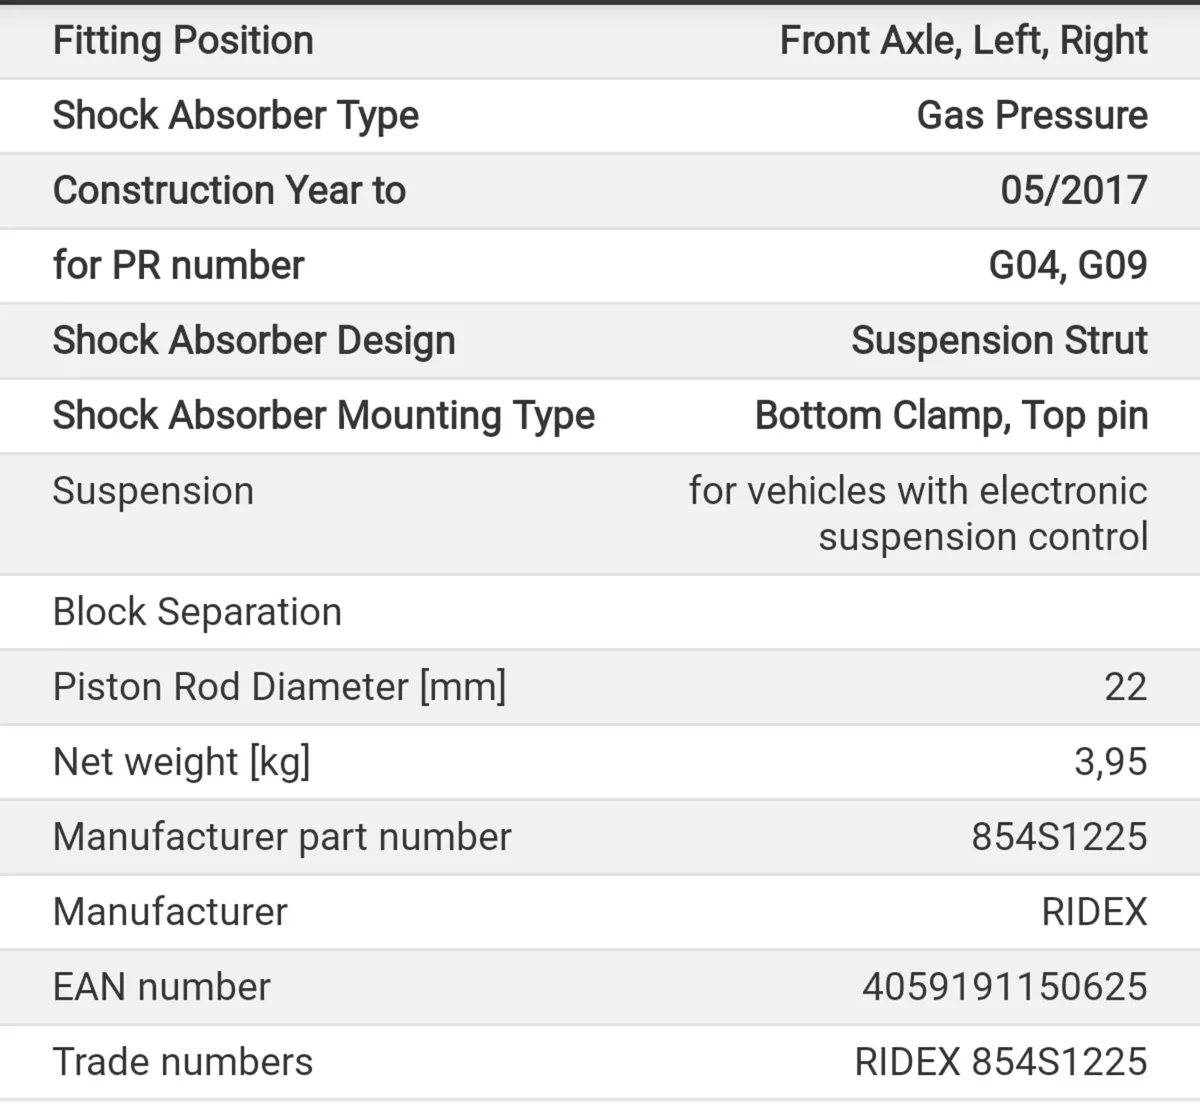Viewport: 1200px width, 1115px height.
Task: Click the Block Separation row label
Action: pyautogui.click(x=197, y=612)
